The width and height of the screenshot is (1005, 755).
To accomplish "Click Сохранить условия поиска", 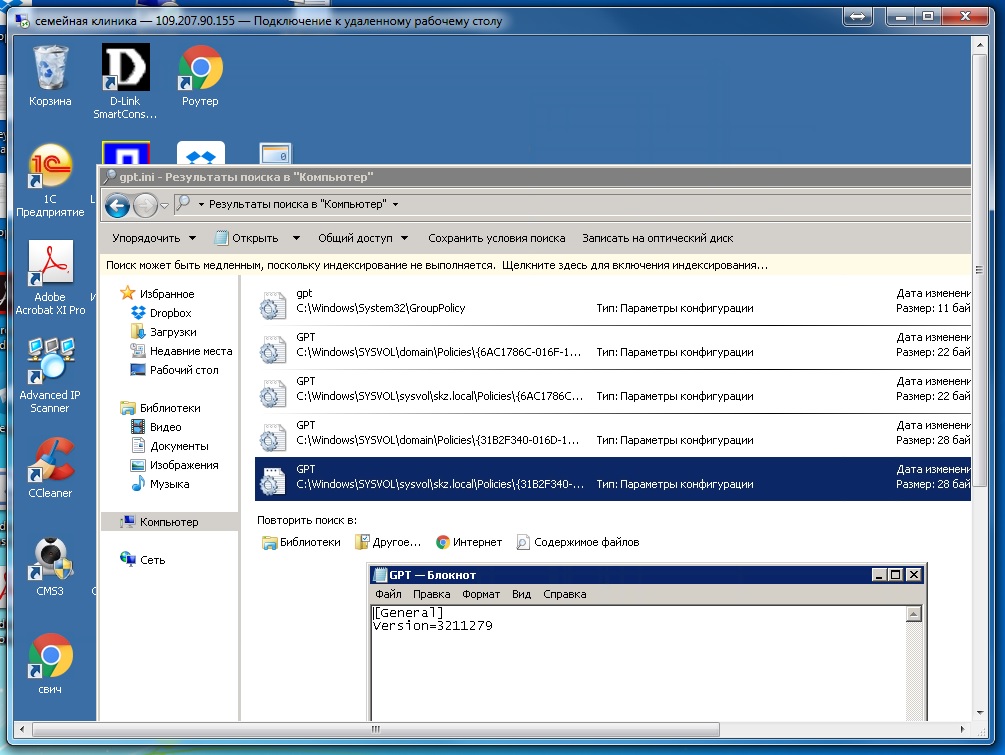I will pos(497,238).
